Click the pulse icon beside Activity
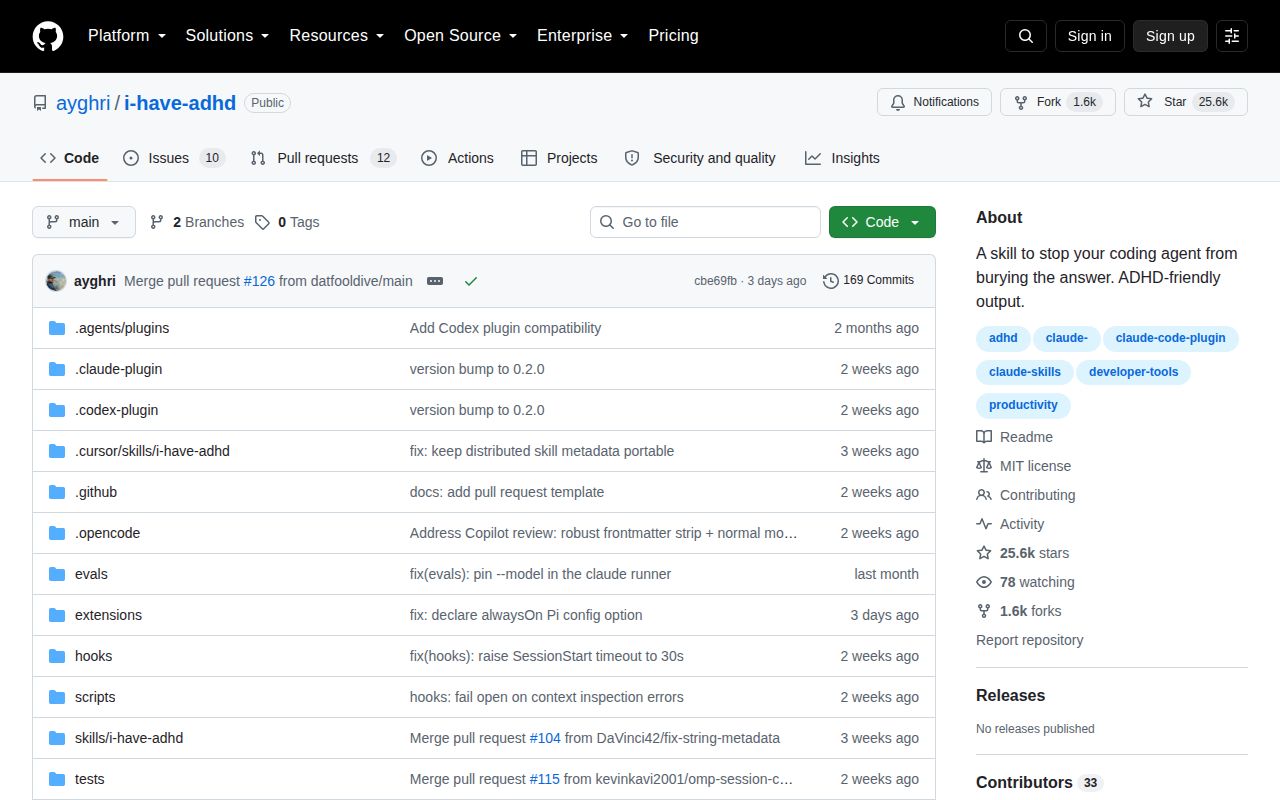Image resolution: width=1280 pixels, height=800 pixels. (984, 524)
